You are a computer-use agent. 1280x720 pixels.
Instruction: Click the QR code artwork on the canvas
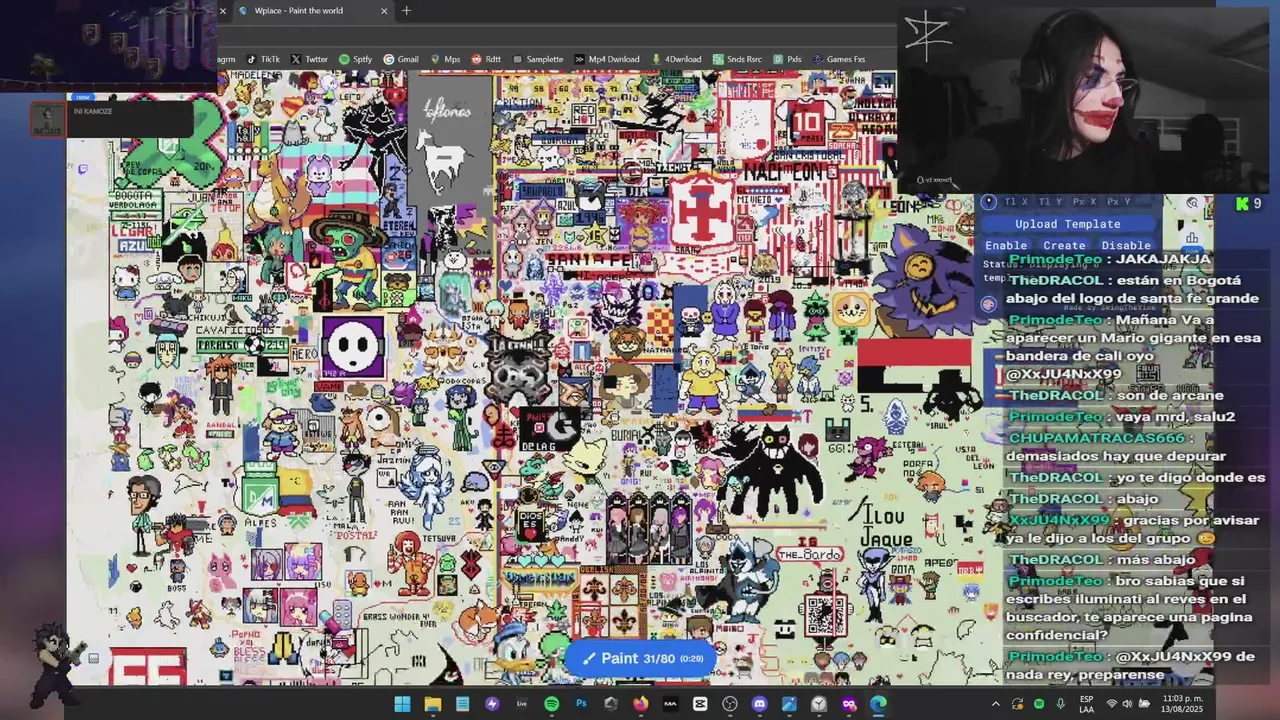click(x=825, y=614)
